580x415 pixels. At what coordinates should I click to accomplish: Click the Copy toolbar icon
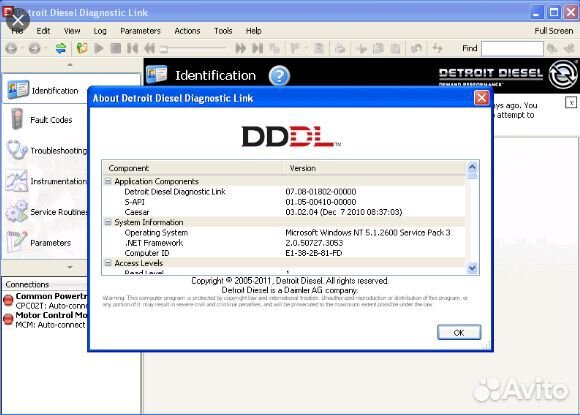point(378,48)
